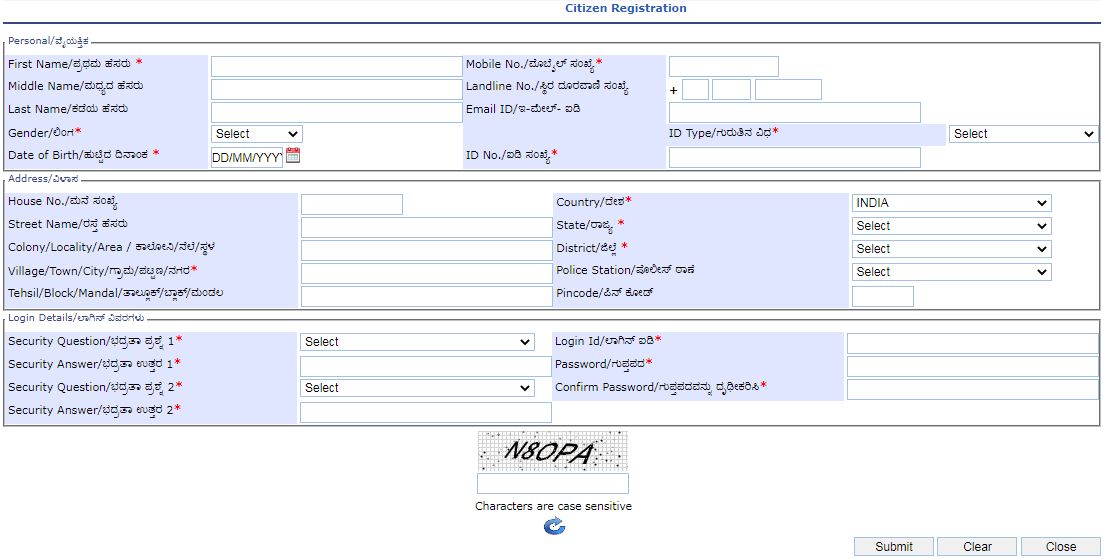Image resolution: width=1107 pixels, height=559 pixels.
Task: Focus the Confirm Password input field
Action: (973, 390)
